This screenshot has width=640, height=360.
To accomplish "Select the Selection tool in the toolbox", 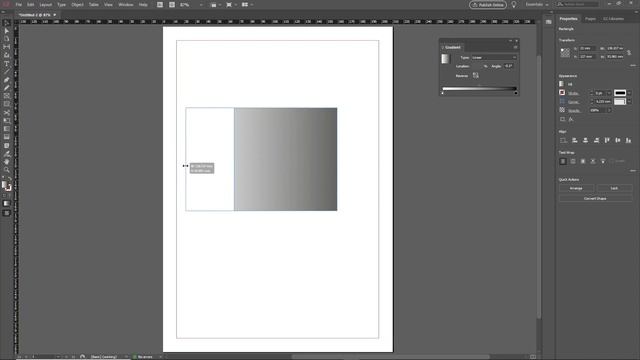I will (7, 23).
